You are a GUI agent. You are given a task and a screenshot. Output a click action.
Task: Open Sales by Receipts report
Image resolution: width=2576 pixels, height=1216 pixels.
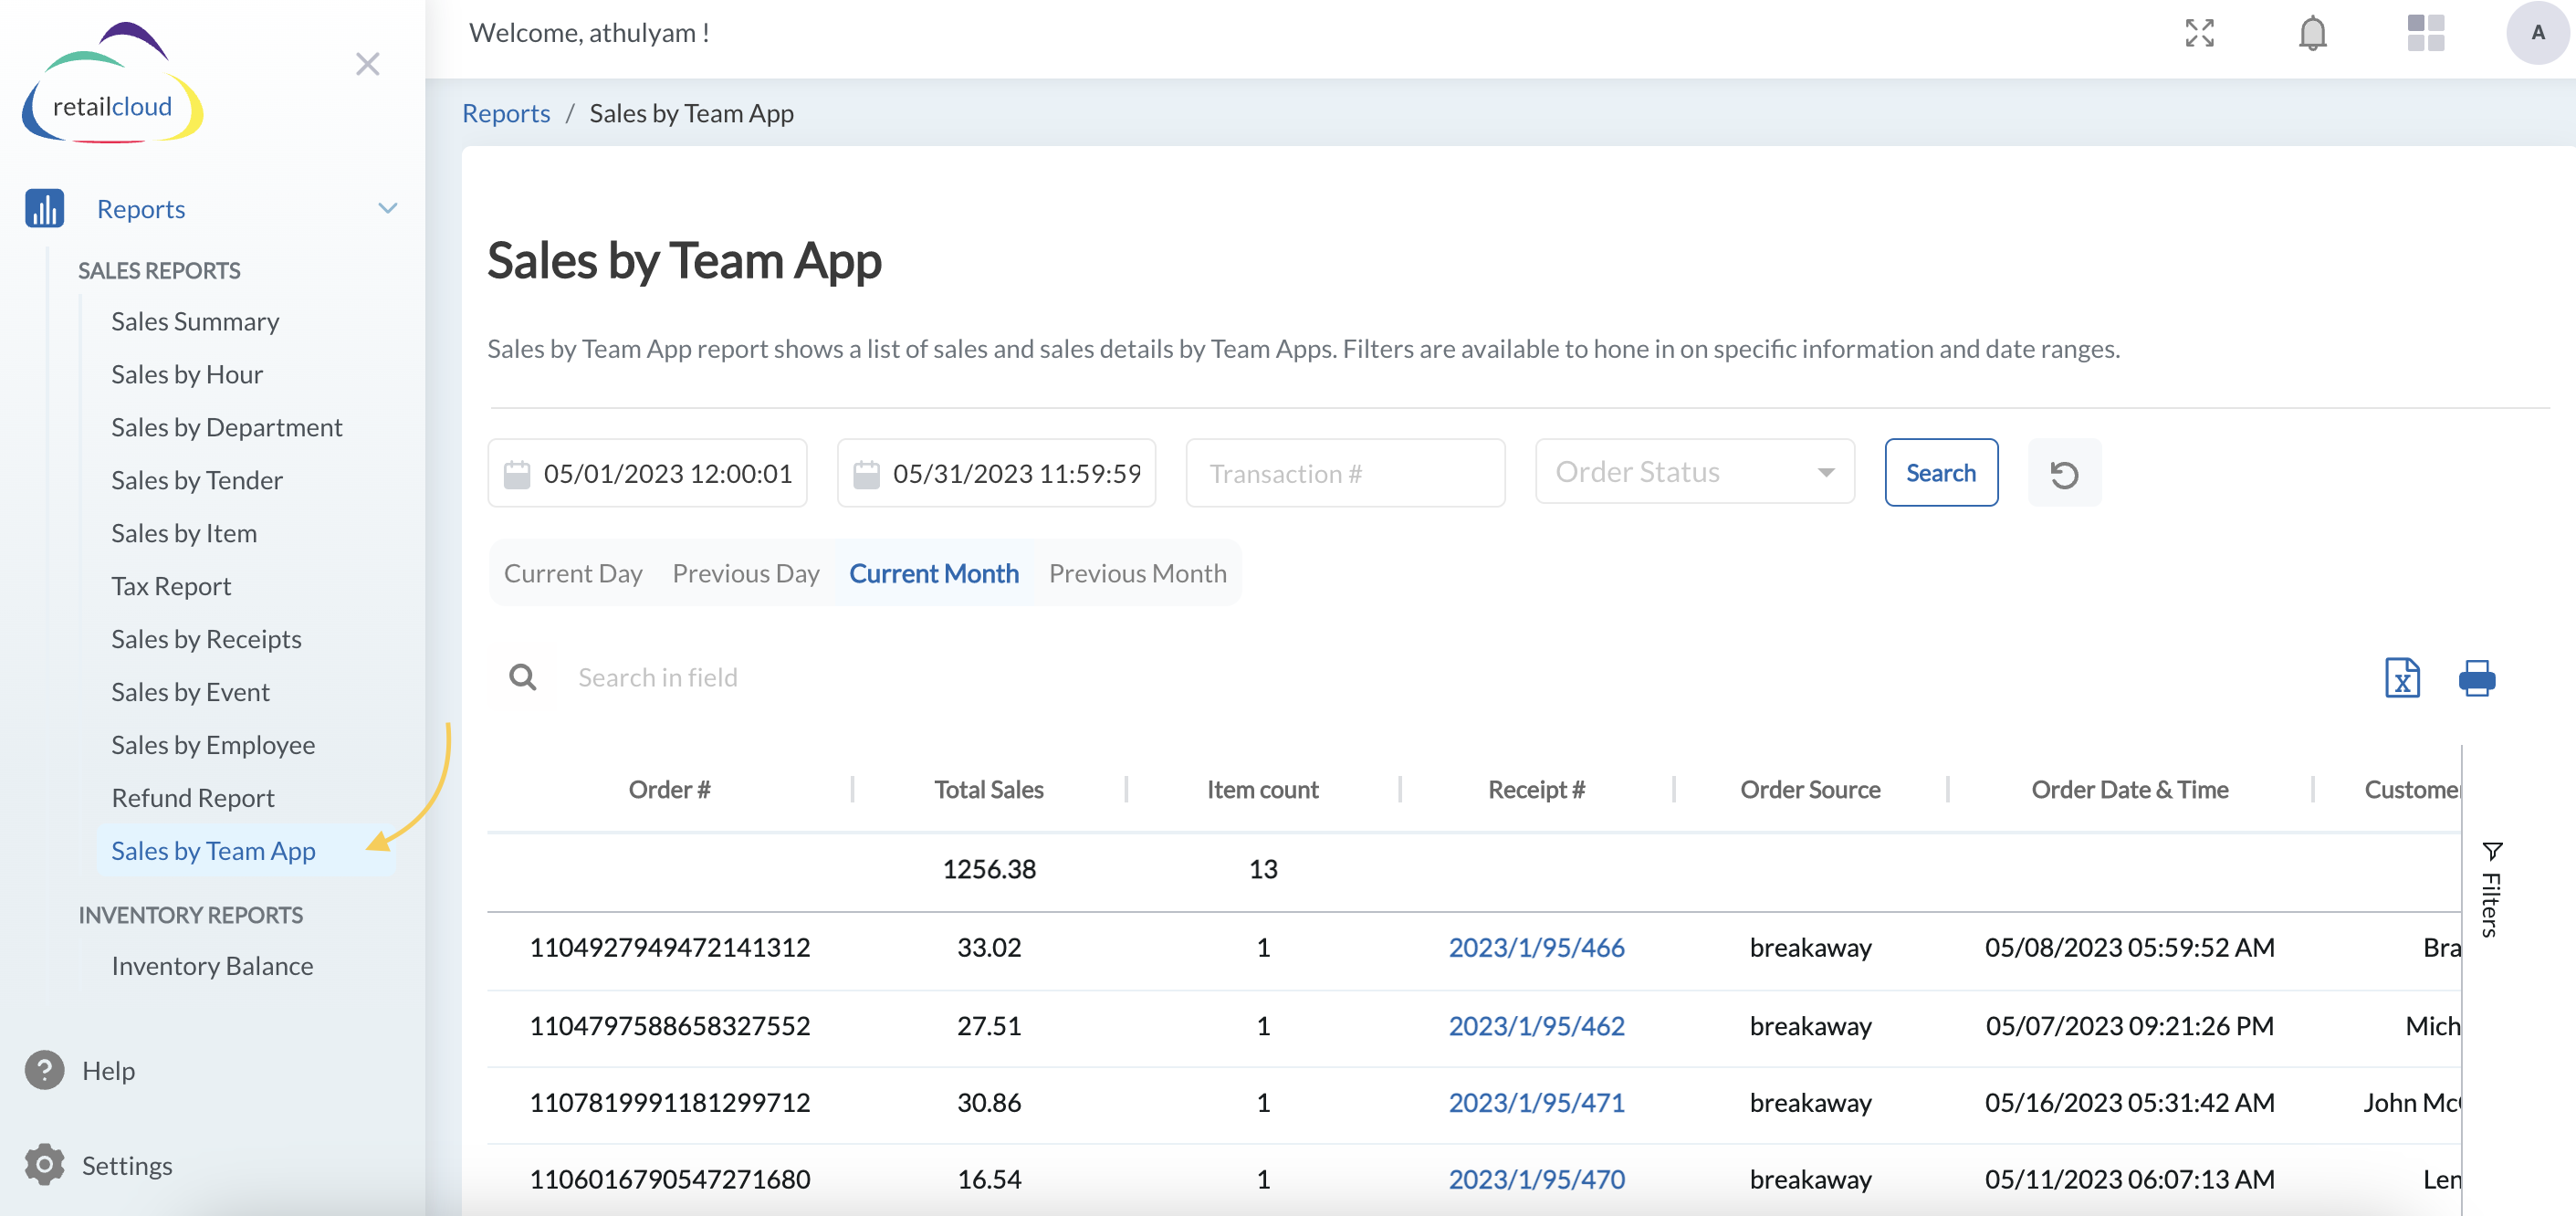coord(206,639)
